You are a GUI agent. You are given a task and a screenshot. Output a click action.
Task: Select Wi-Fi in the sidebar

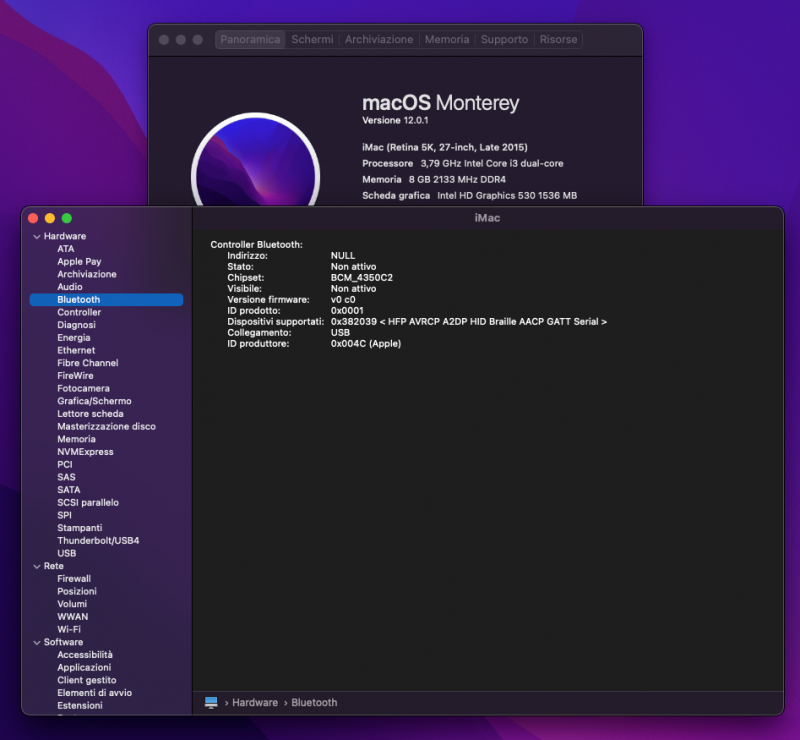(69, 630)
